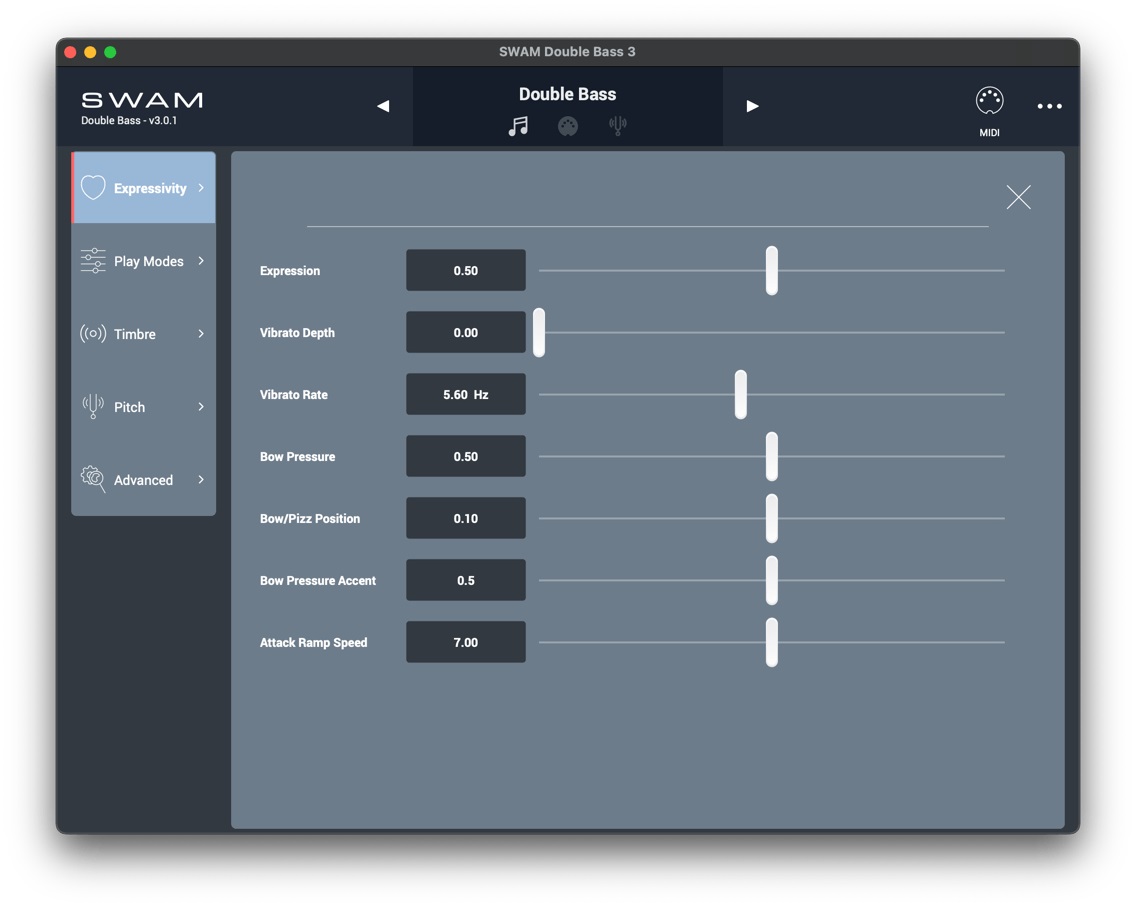Click the sound wave icon for Timbre

(93, 333)
